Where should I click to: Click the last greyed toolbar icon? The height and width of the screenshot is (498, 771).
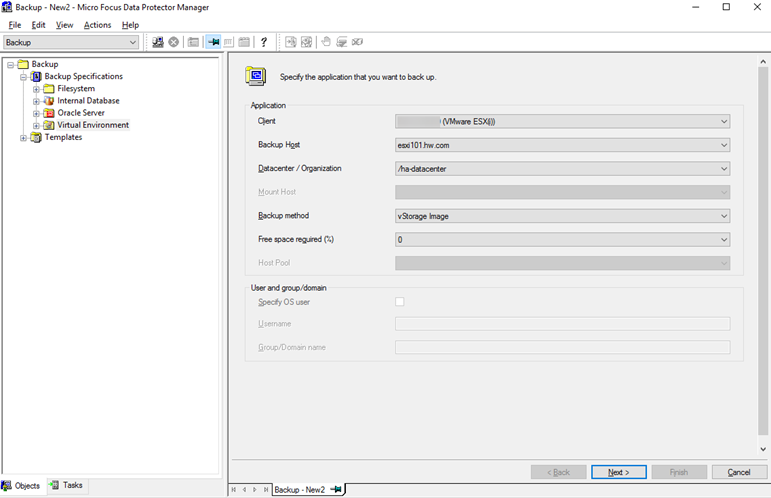pyautogui.click(x=357, y=42)
